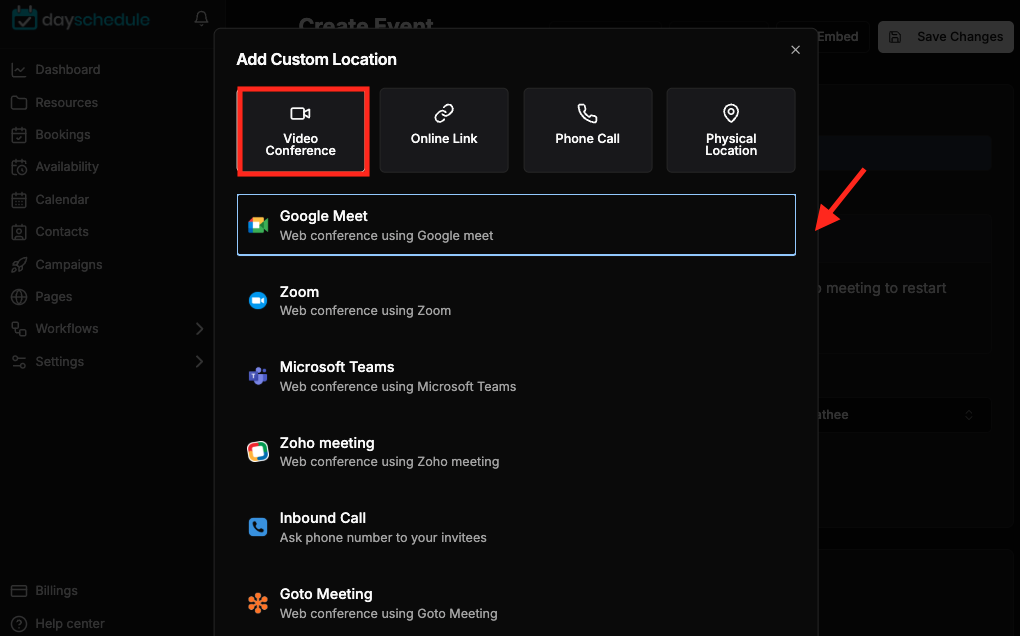This screenshot has width=1020, height=636.
Task: Select the Phone Call tab
Action: [x=587, y=130]
